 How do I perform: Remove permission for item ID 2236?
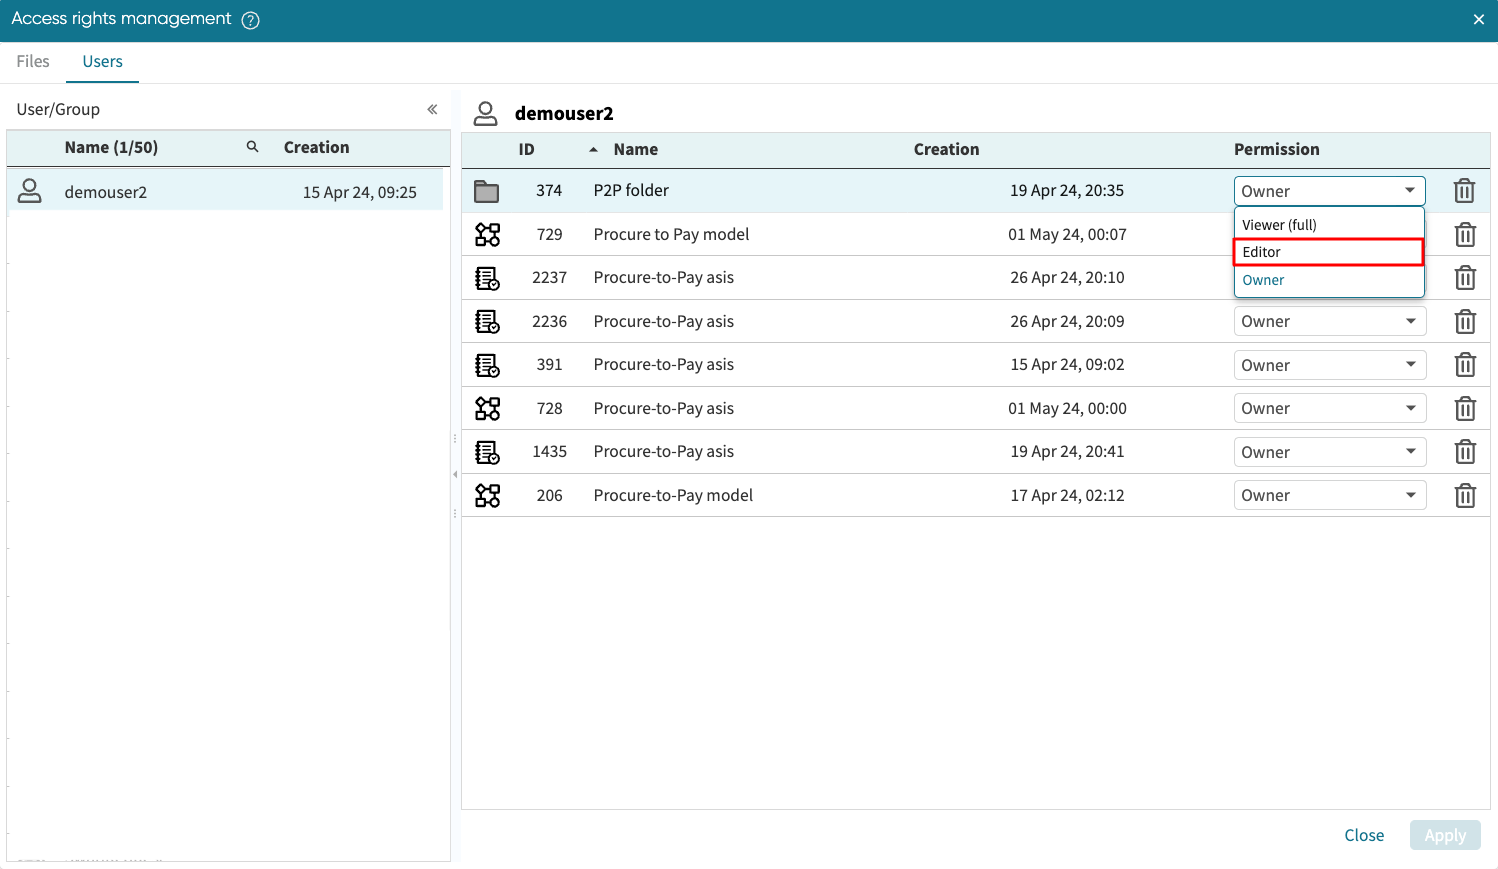tap(1464, 322)
